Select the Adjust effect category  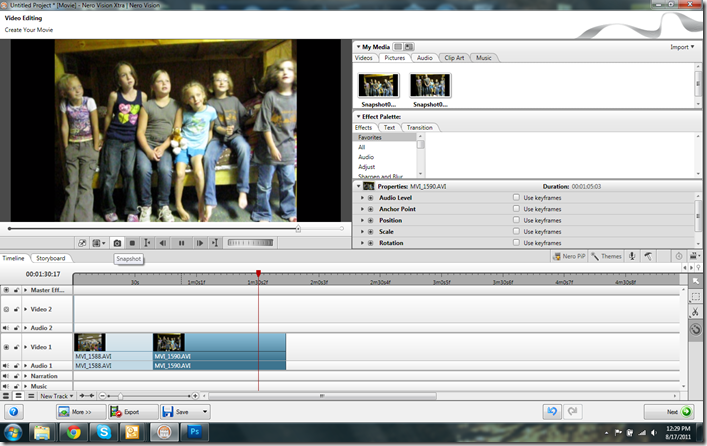[x=367, y=167]
